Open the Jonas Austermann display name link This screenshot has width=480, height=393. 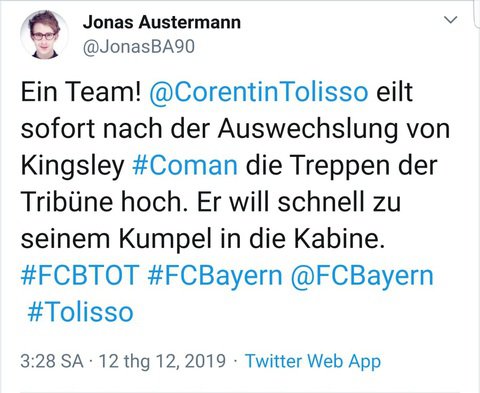pyautogui.click(x=162, y=23)
